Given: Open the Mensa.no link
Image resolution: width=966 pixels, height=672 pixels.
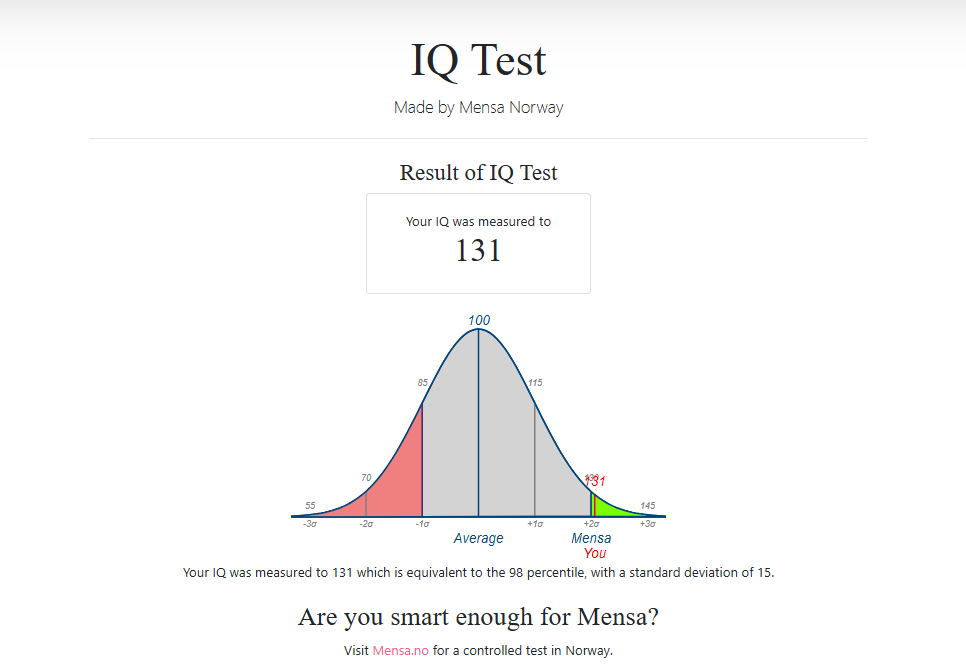Looking at the screenshot, I should pyautogui.click(x=400, y=651).
